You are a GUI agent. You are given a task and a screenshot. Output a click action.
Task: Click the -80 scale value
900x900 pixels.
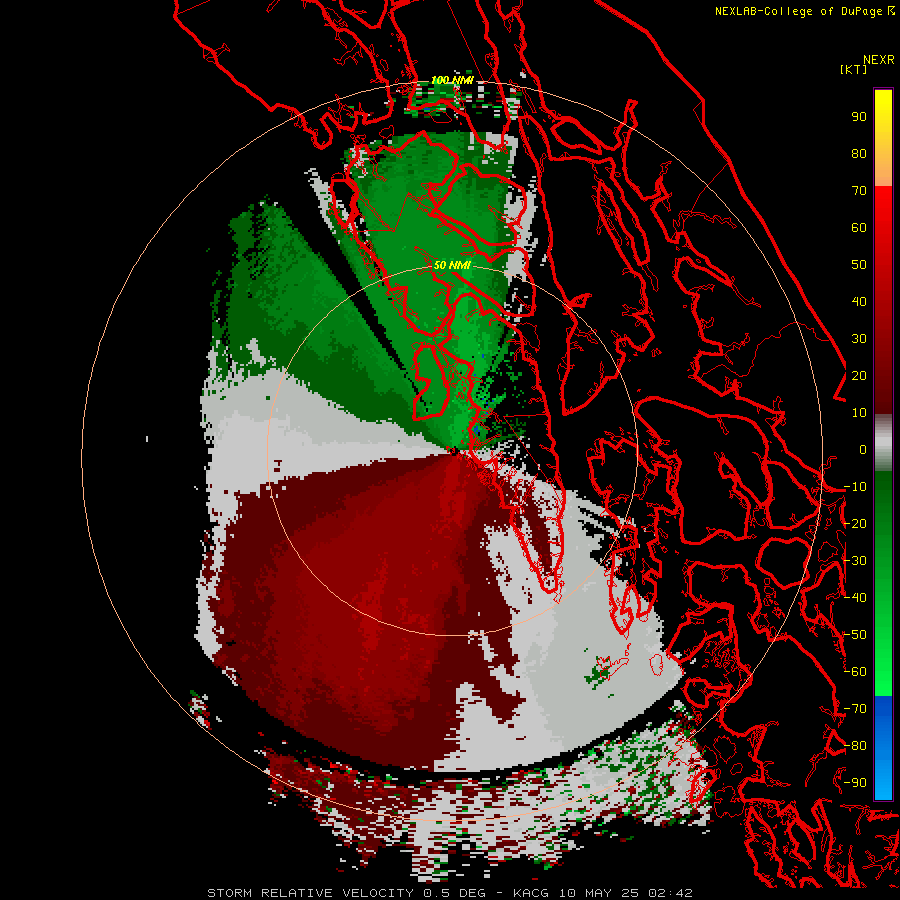point(855,746)
